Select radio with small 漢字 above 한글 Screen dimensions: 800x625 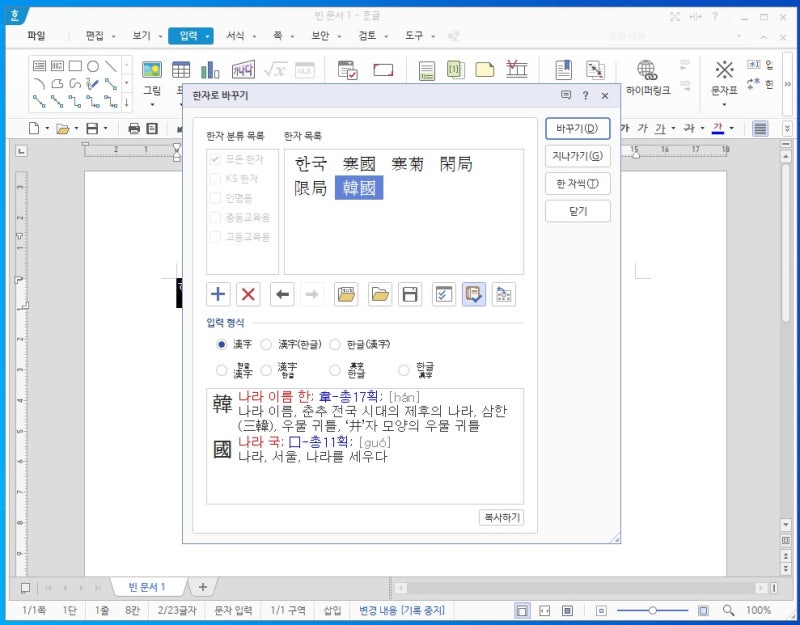[x=335, y=370]
